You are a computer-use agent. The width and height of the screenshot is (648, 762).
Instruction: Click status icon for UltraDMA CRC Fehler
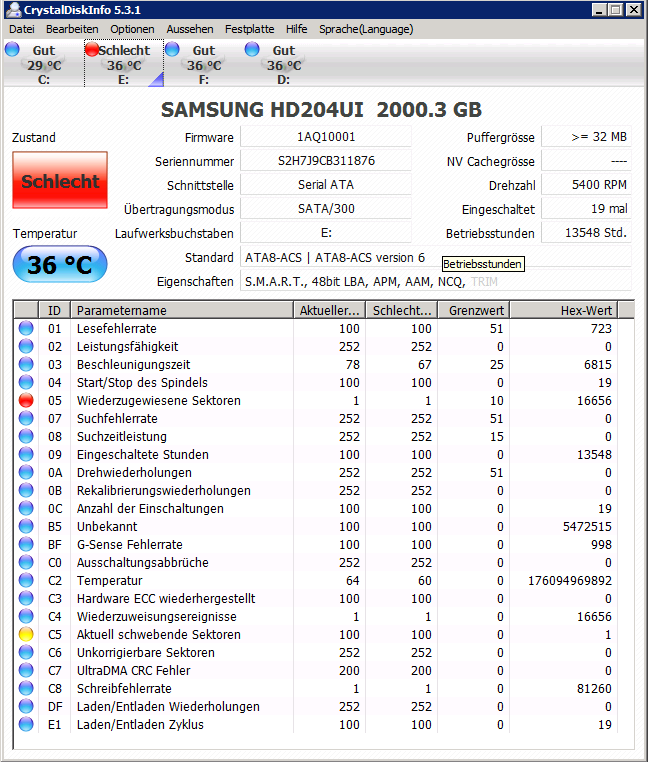click(x=26, y=670)
